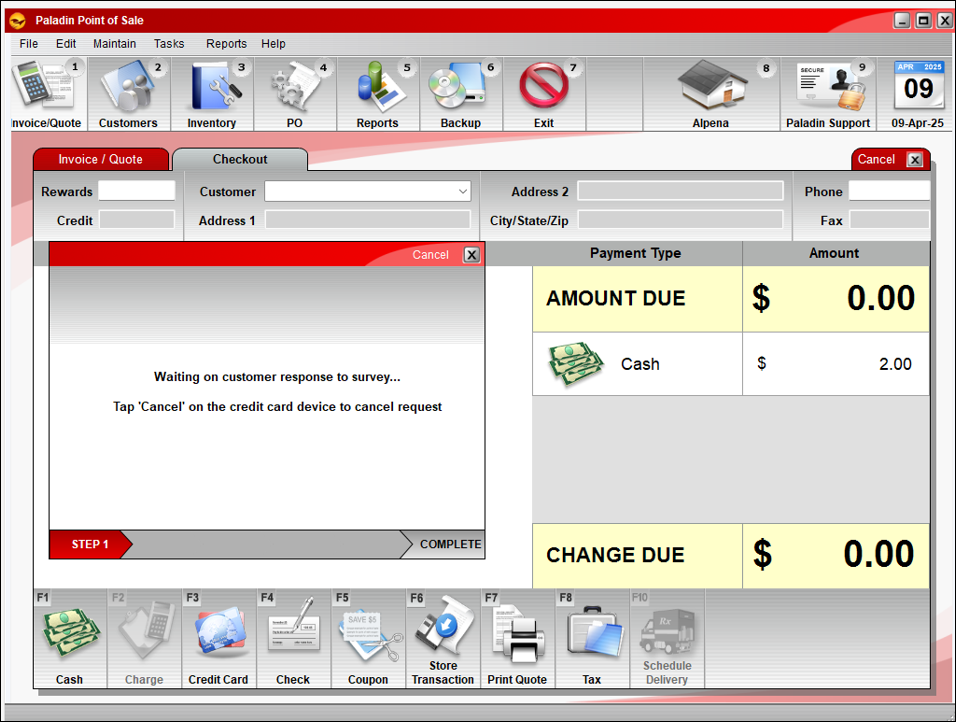Click the City/State/Zip field
The height and width of the screenshot is (722, 956).
680,220
